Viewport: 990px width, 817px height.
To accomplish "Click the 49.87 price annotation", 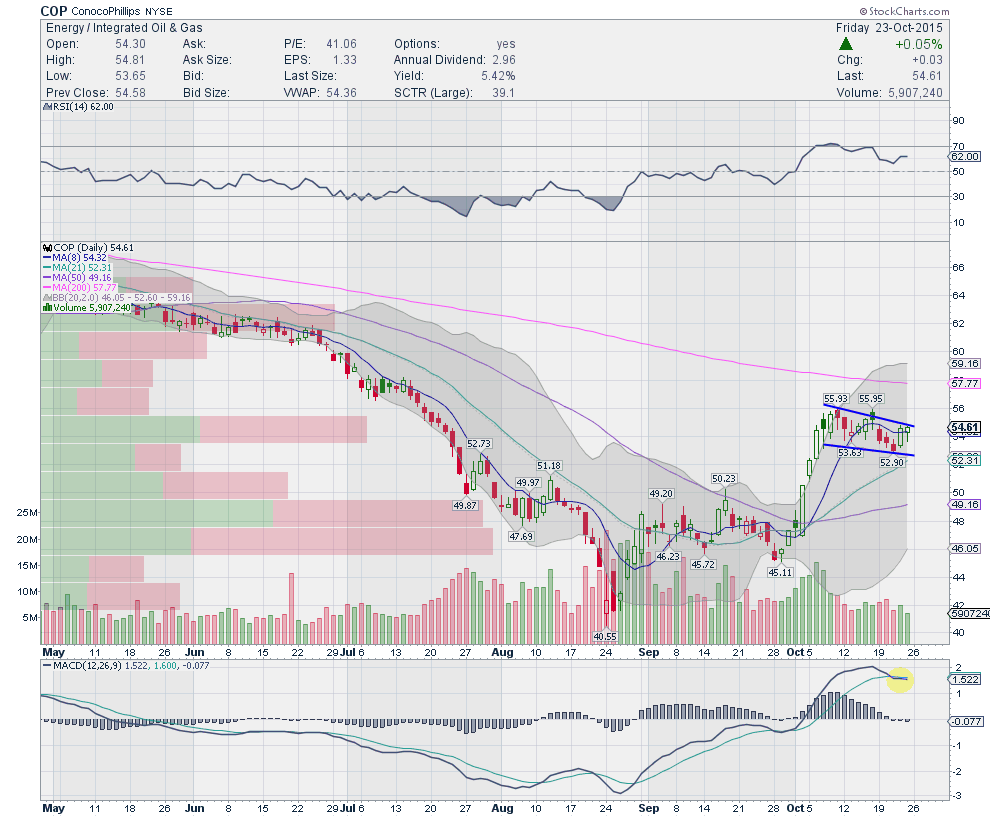I will coord(465,505).
